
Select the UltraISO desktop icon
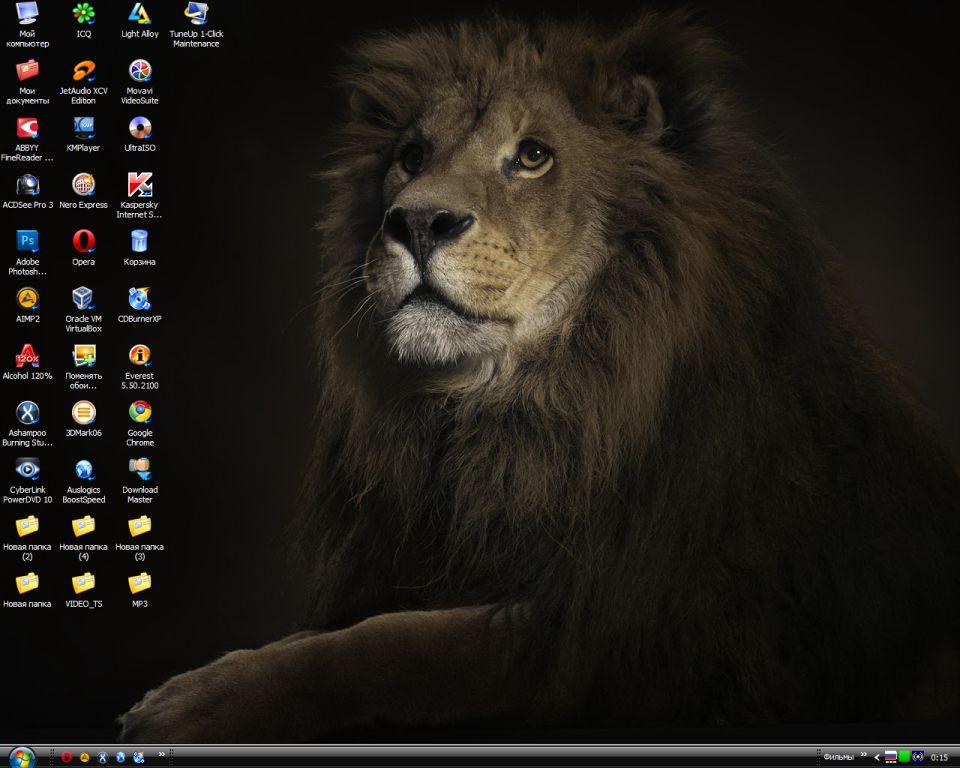pos(140,128)
